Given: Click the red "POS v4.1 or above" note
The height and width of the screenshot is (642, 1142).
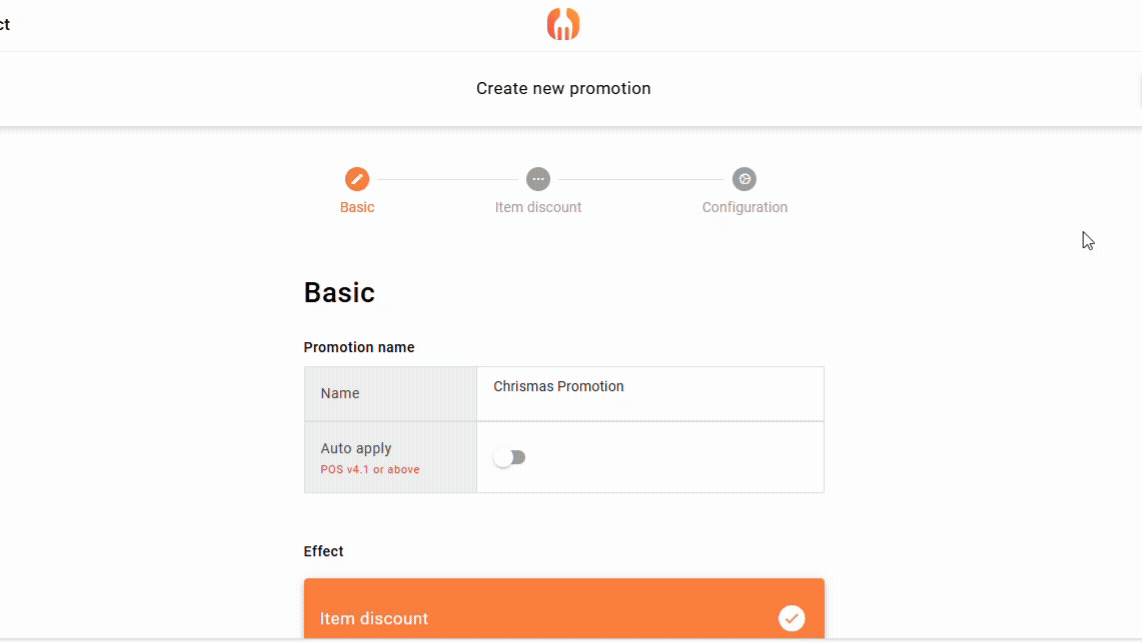Looking at the screenshot, I should pos(370,469).
